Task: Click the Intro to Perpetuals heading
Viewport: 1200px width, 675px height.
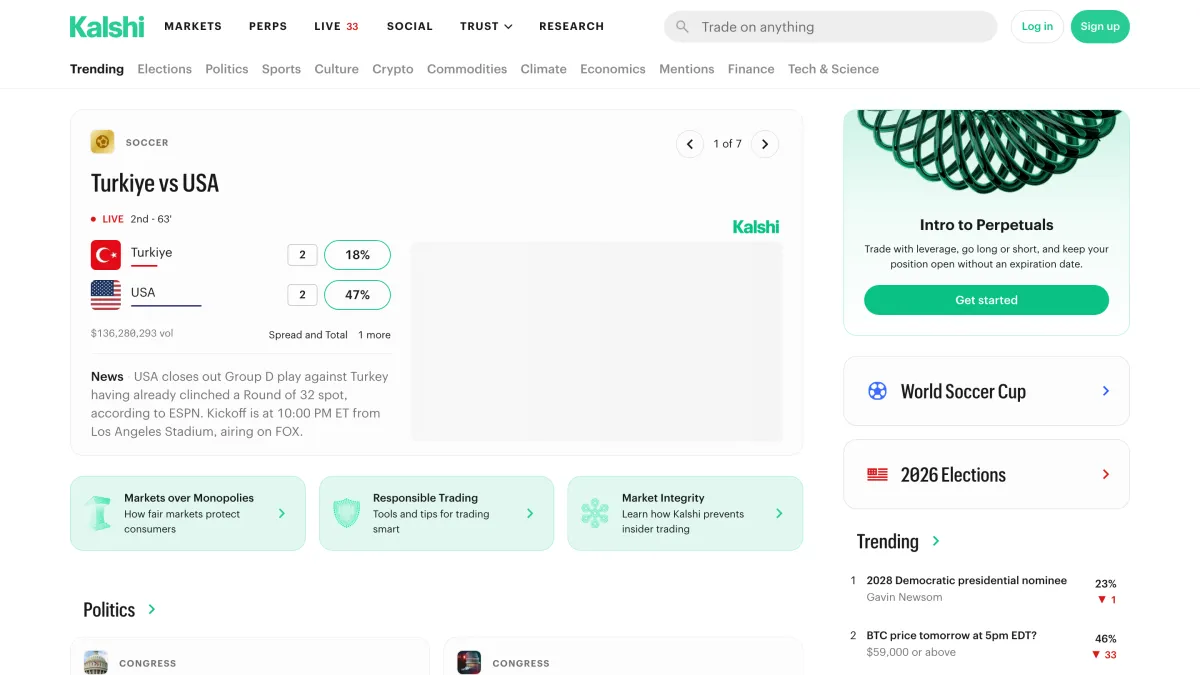Action: coord(986,225)
